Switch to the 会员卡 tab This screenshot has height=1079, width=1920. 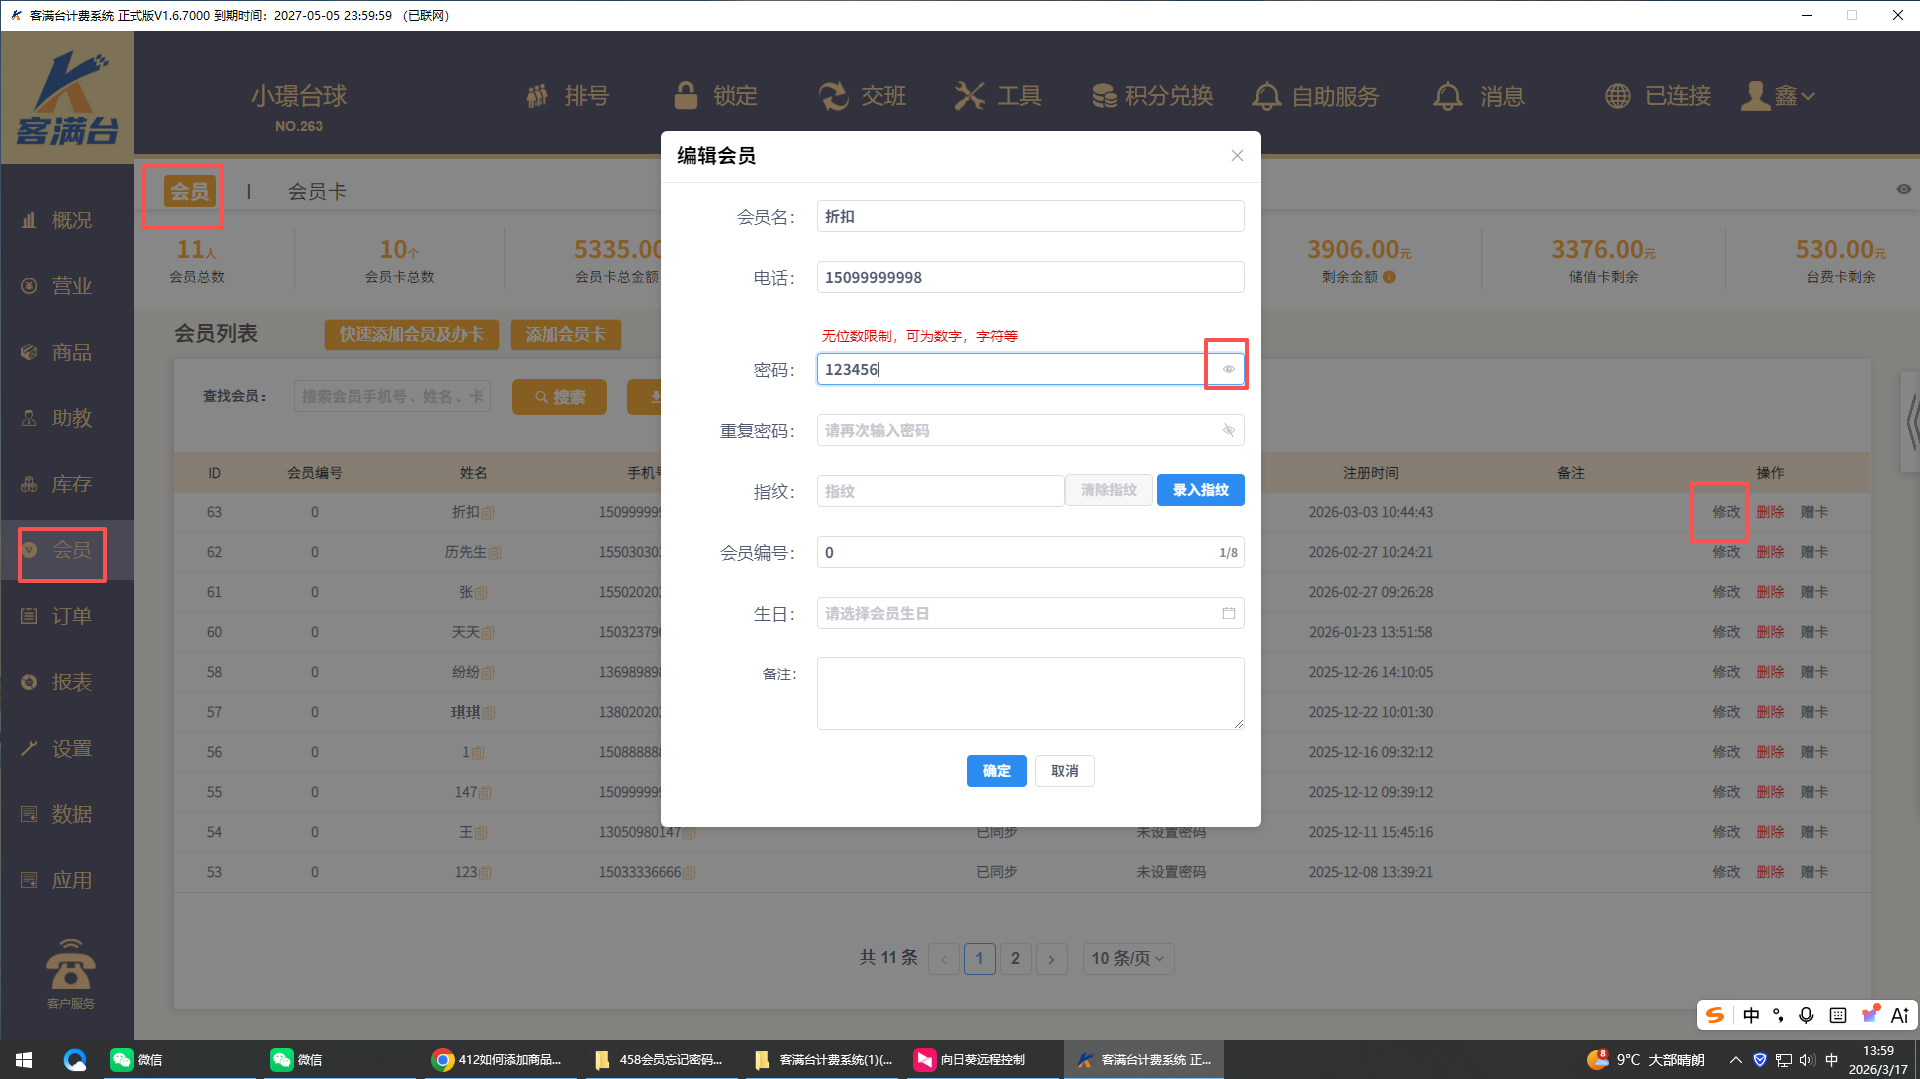point(317,191)
